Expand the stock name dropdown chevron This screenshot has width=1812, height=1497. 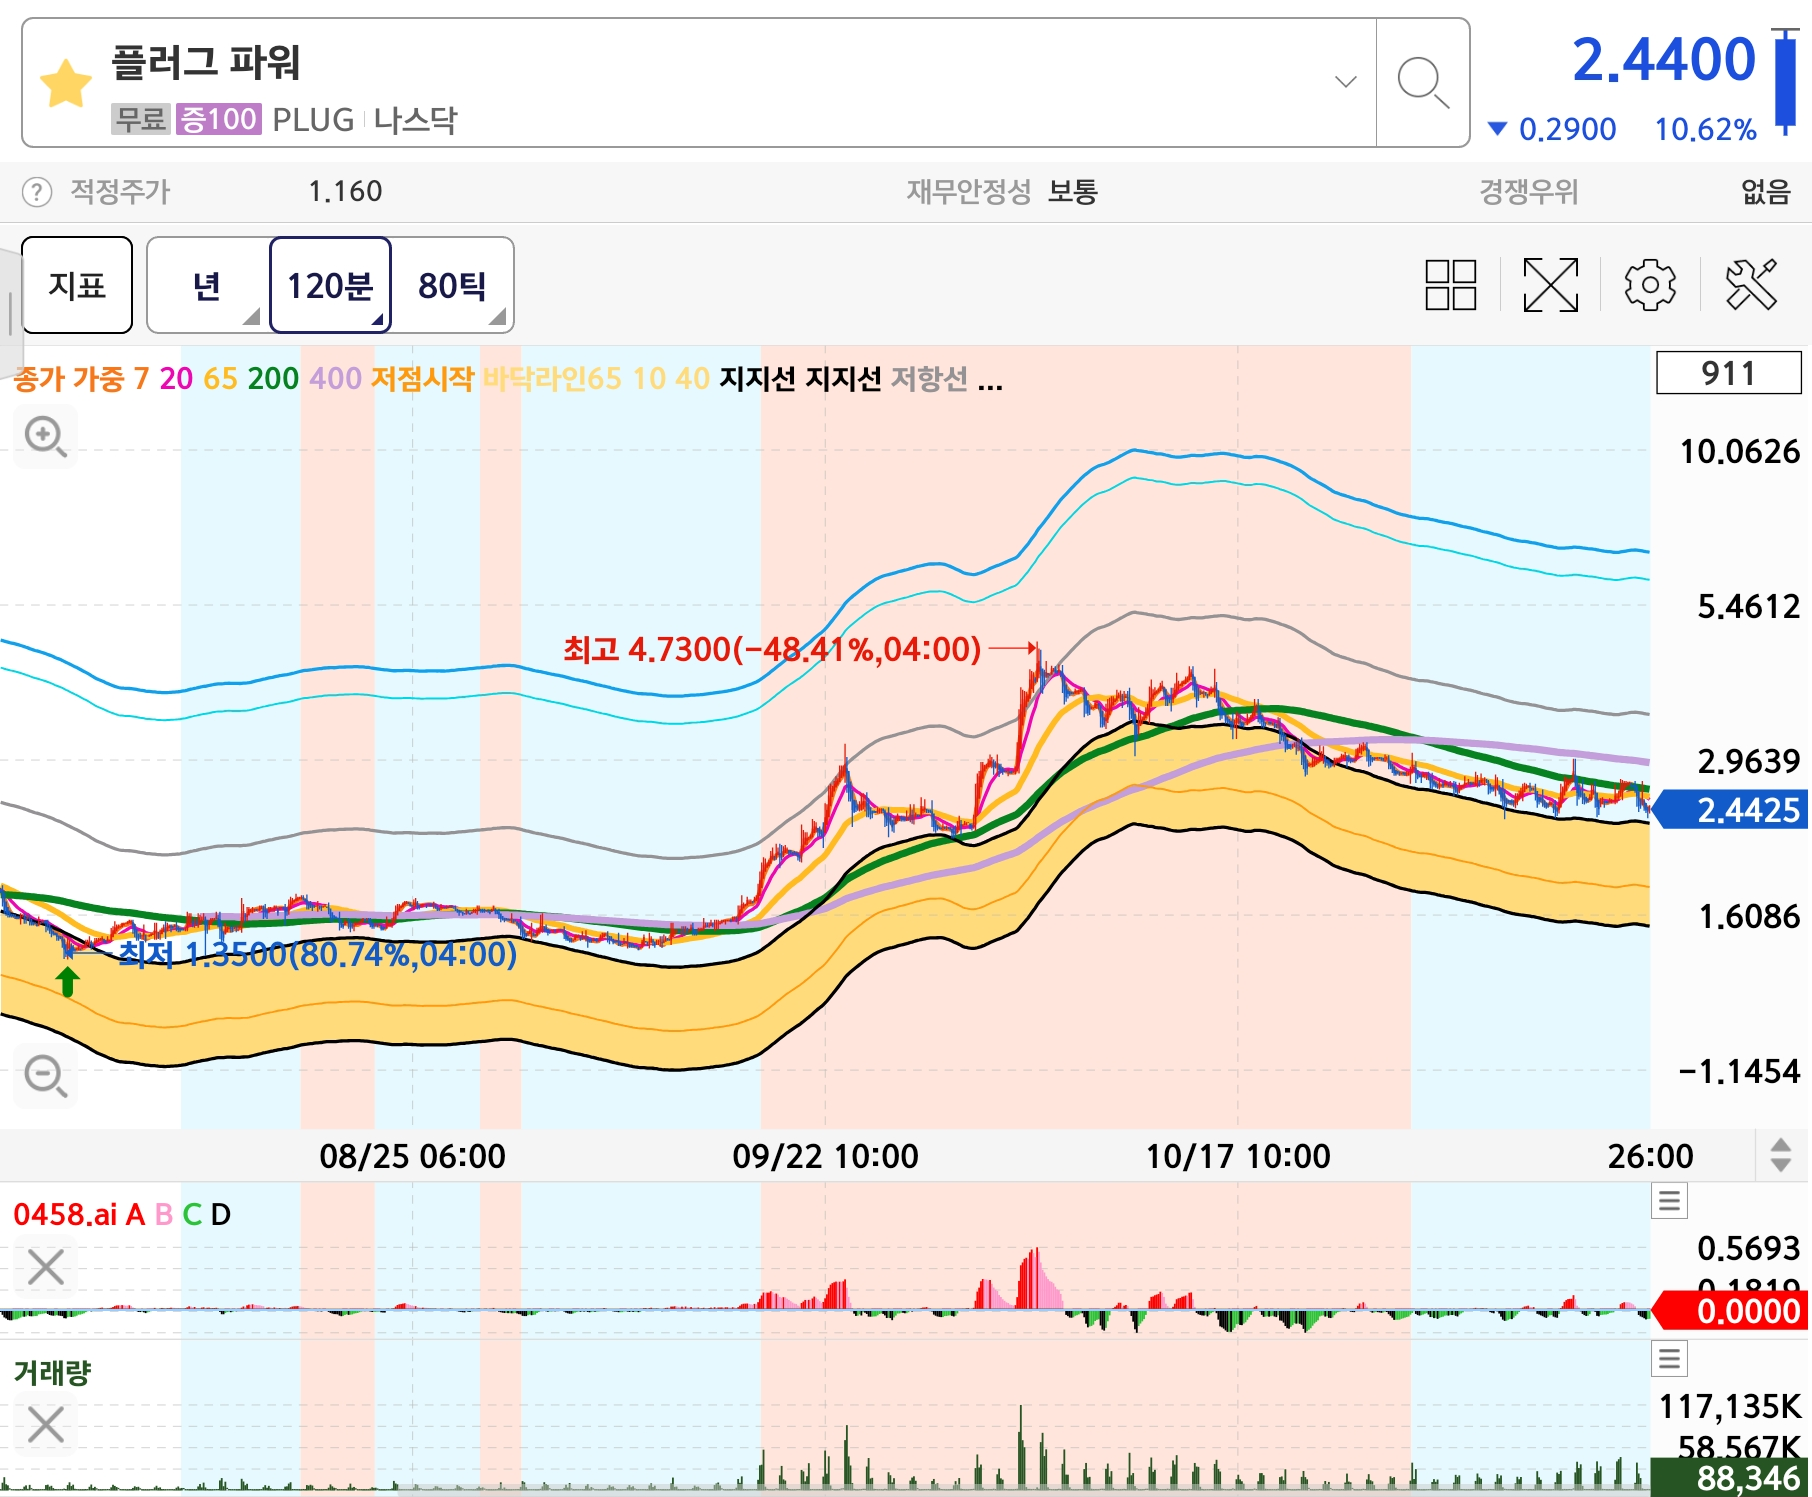(x=1346, y=81)
